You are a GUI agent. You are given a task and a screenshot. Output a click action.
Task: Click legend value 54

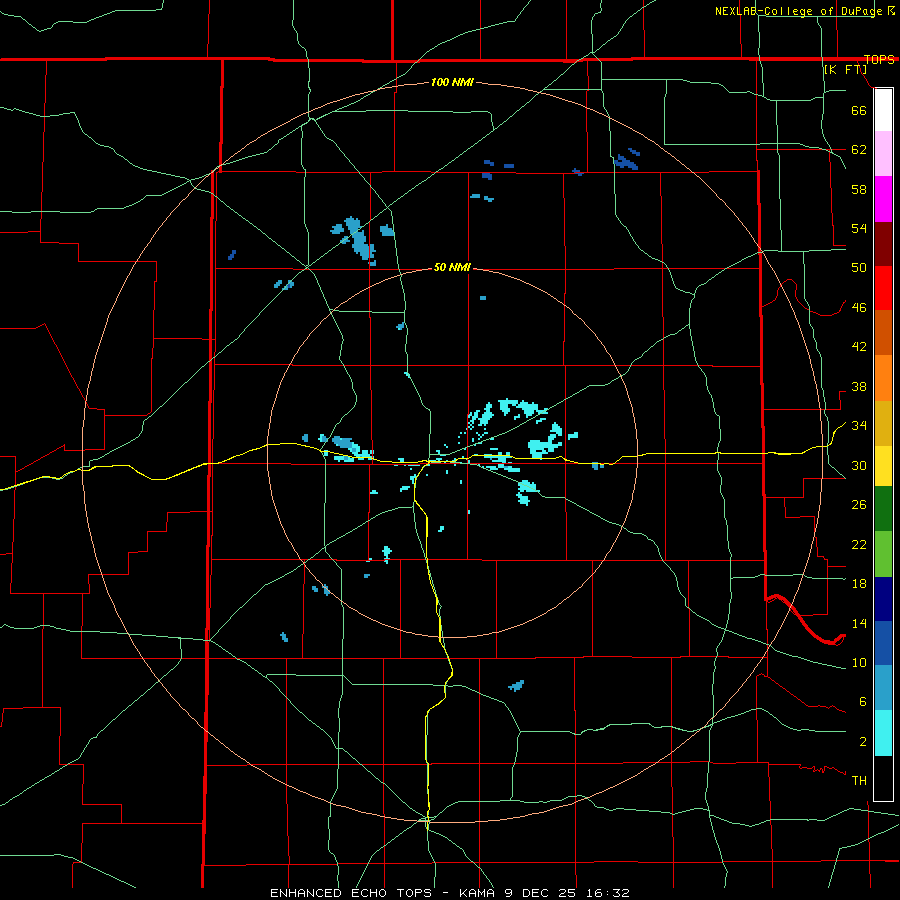tap(859, 228)
